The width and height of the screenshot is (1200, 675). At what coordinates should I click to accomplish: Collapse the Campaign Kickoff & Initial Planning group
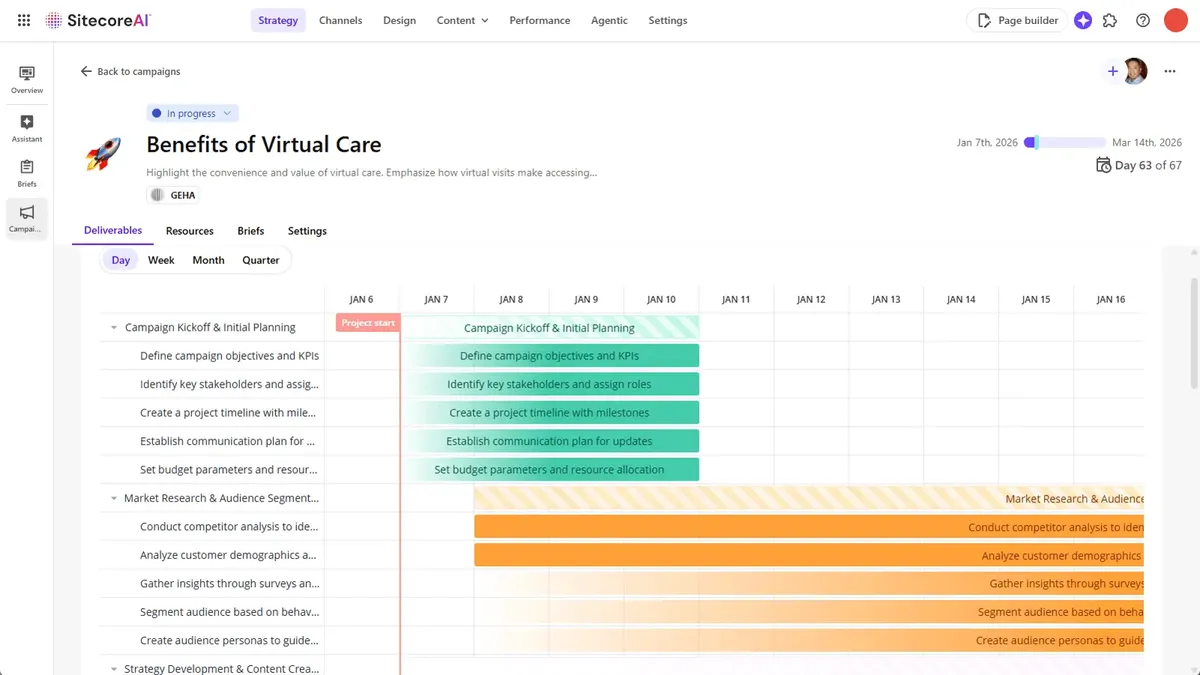coord(112,327)
